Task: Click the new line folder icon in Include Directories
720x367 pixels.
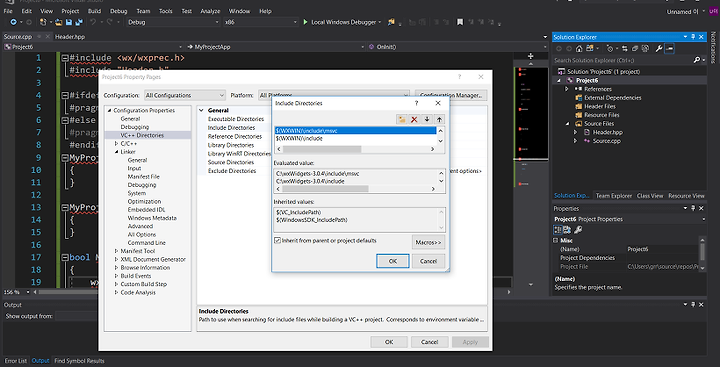Action: pyautogui.click(x=402, y=119)
